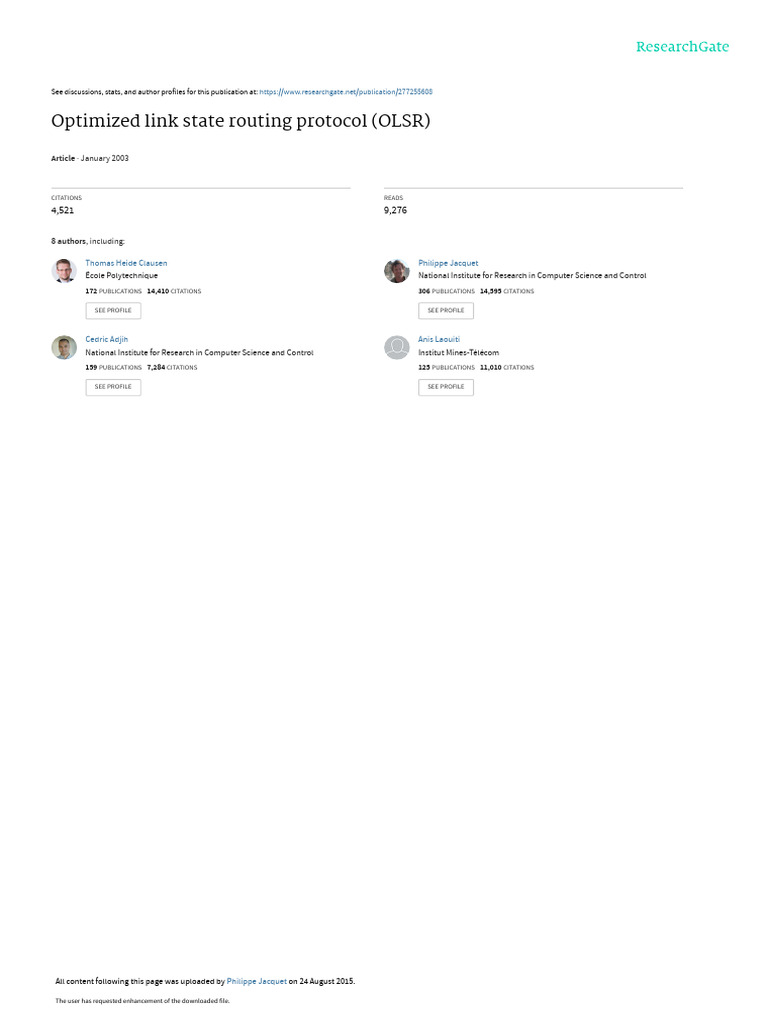Open Cedric Adjih author name link
This screenshot has height=1024, width=768.
click(x=106, y=340)
